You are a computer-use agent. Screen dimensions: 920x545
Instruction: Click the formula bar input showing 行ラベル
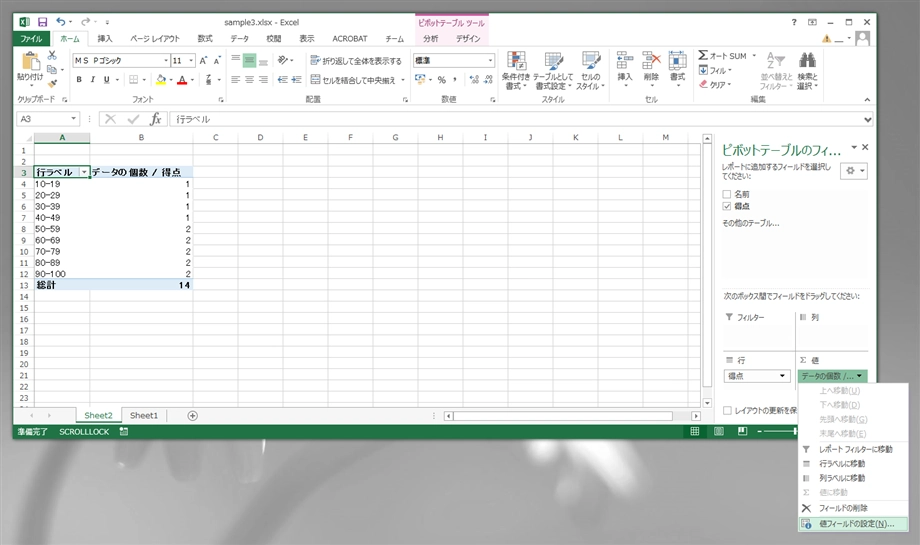tap(516, 119)
